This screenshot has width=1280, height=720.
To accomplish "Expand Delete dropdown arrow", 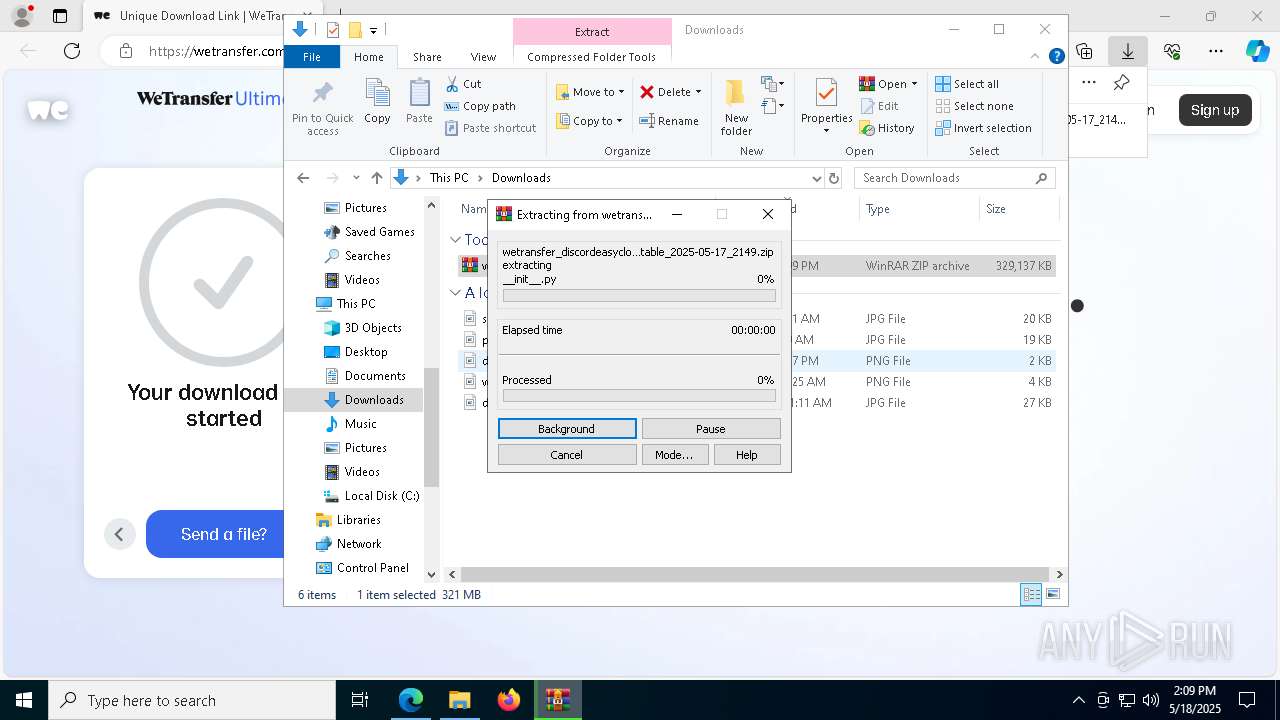I will click(698, 92).
